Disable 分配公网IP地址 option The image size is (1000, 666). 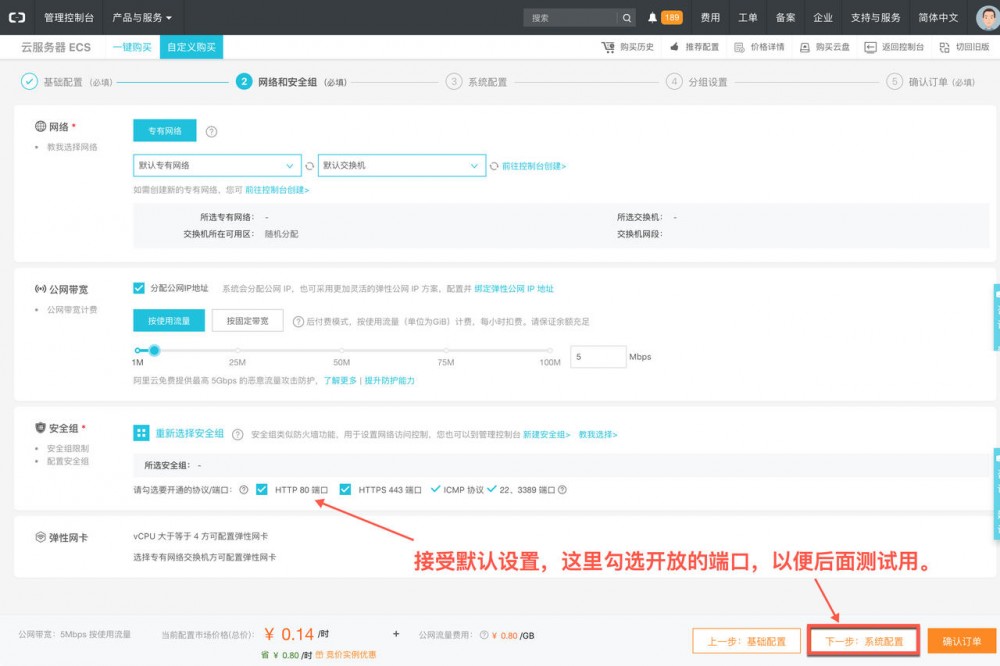[x=139, y=288]
